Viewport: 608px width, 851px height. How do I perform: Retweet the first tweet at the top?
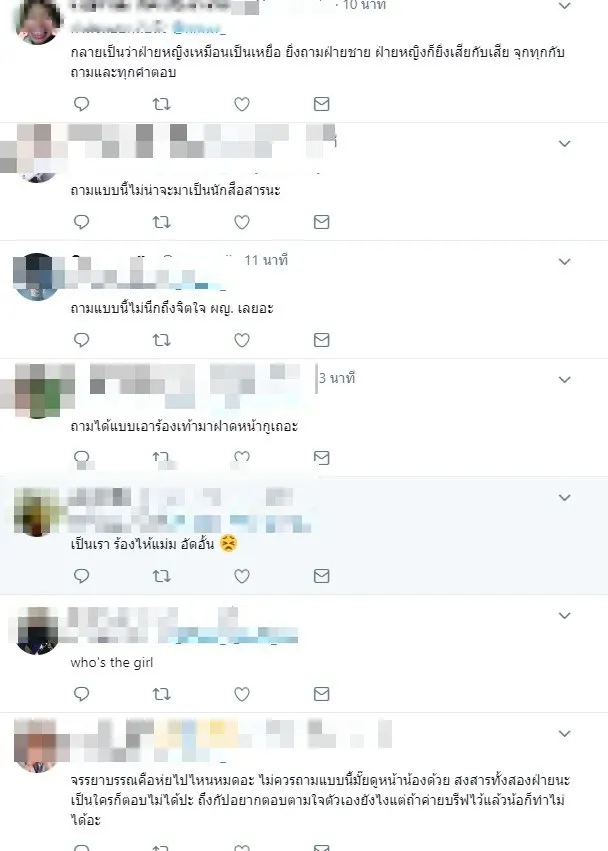pyautogui.click(x=161, y=104)
